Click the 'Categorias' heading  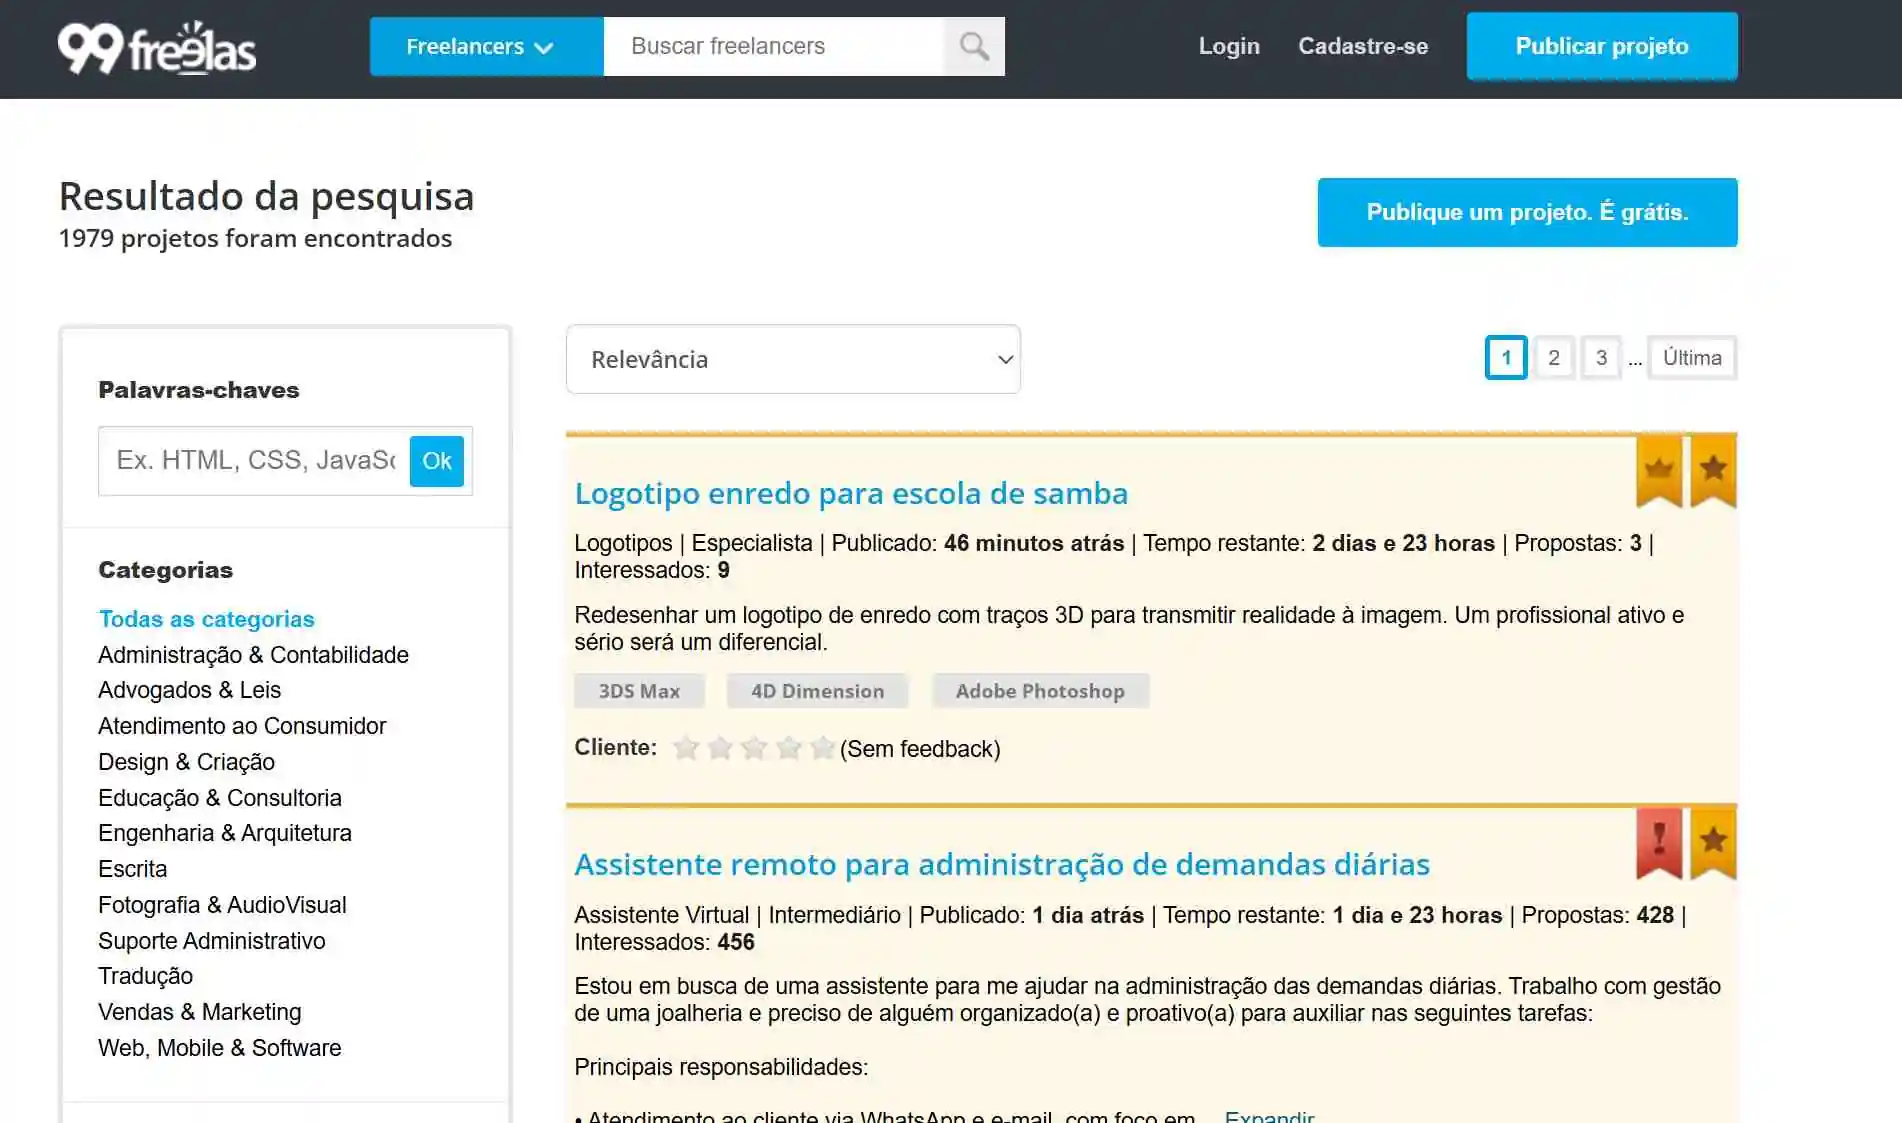point(165,570)
